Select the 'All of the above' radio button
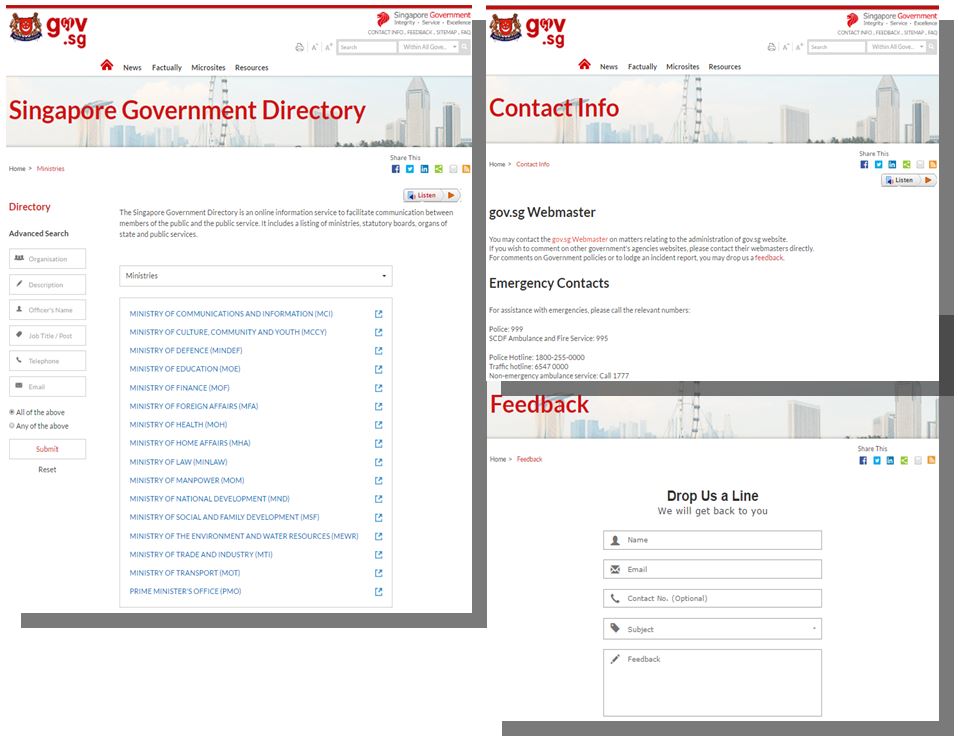This screenshot has height=740, width=958. pos(12,412)
